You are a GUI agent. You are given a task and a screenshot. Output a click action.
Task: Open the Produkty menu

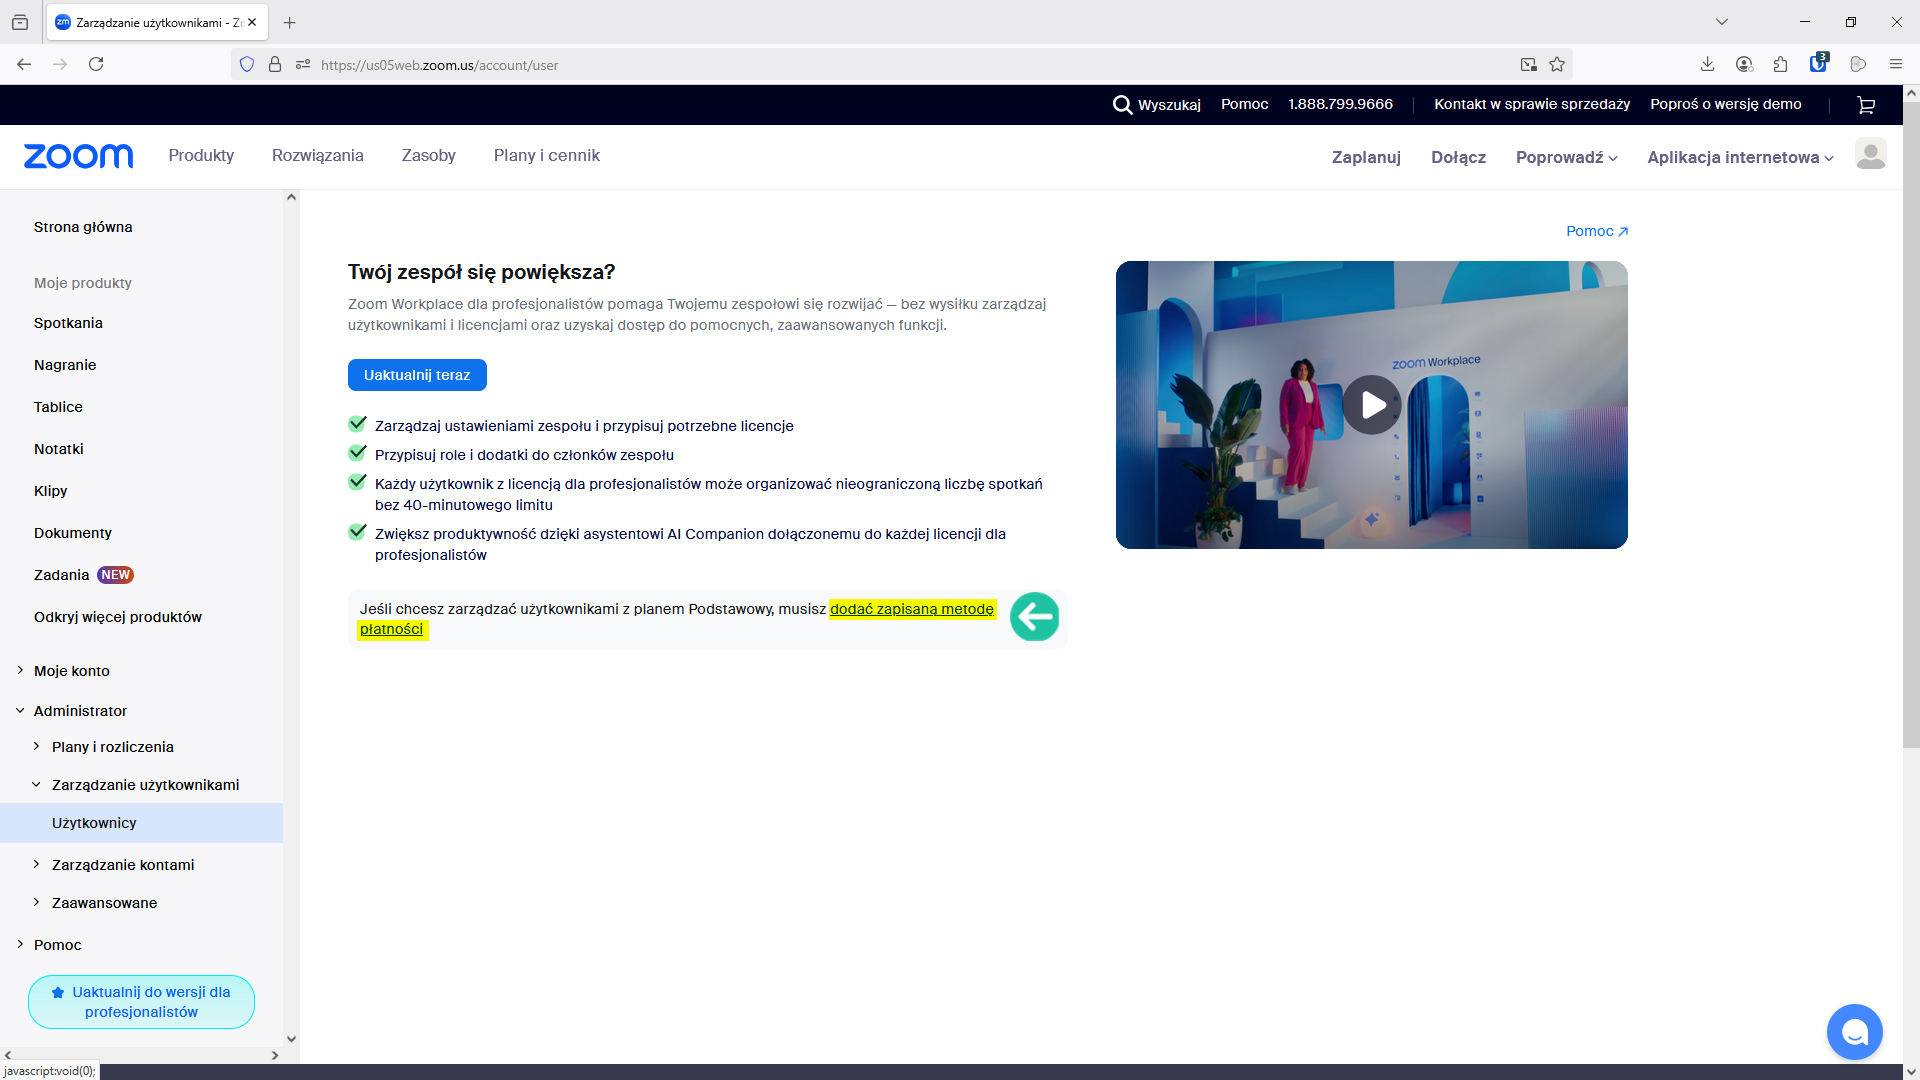click(x=201, y=155)
